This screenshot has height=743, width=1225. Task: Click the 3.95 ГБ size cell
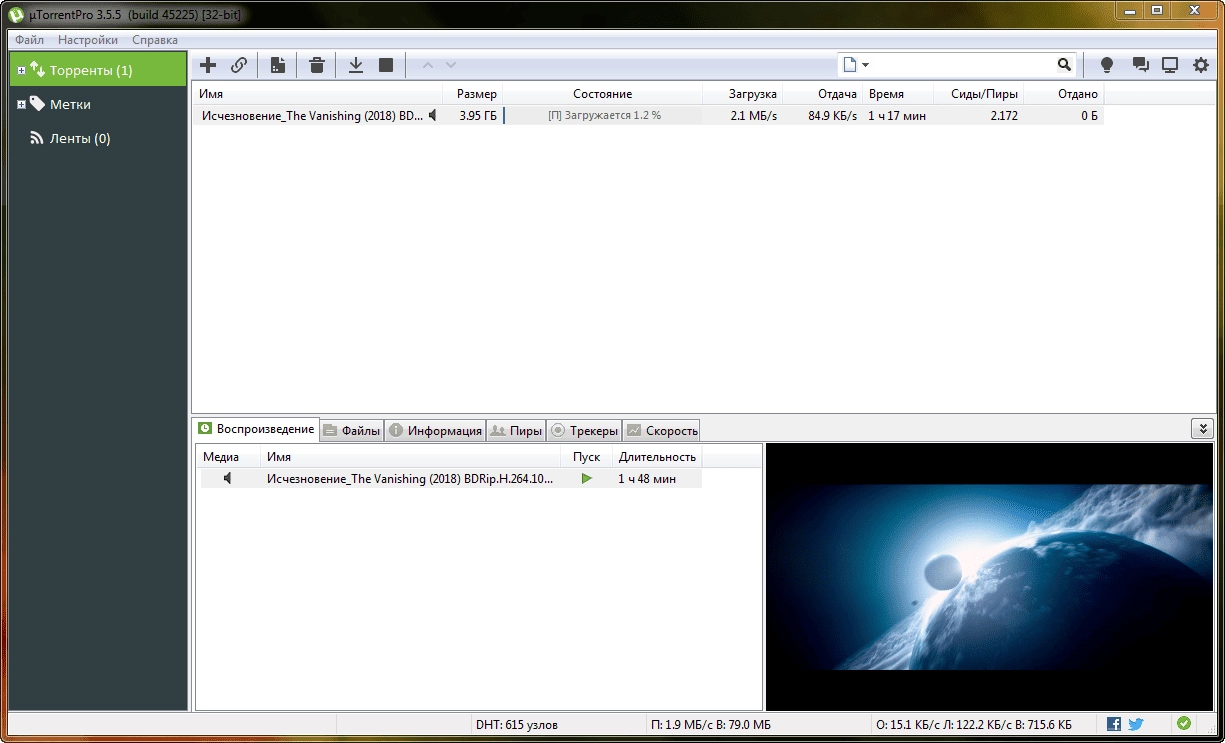[478, 116]
